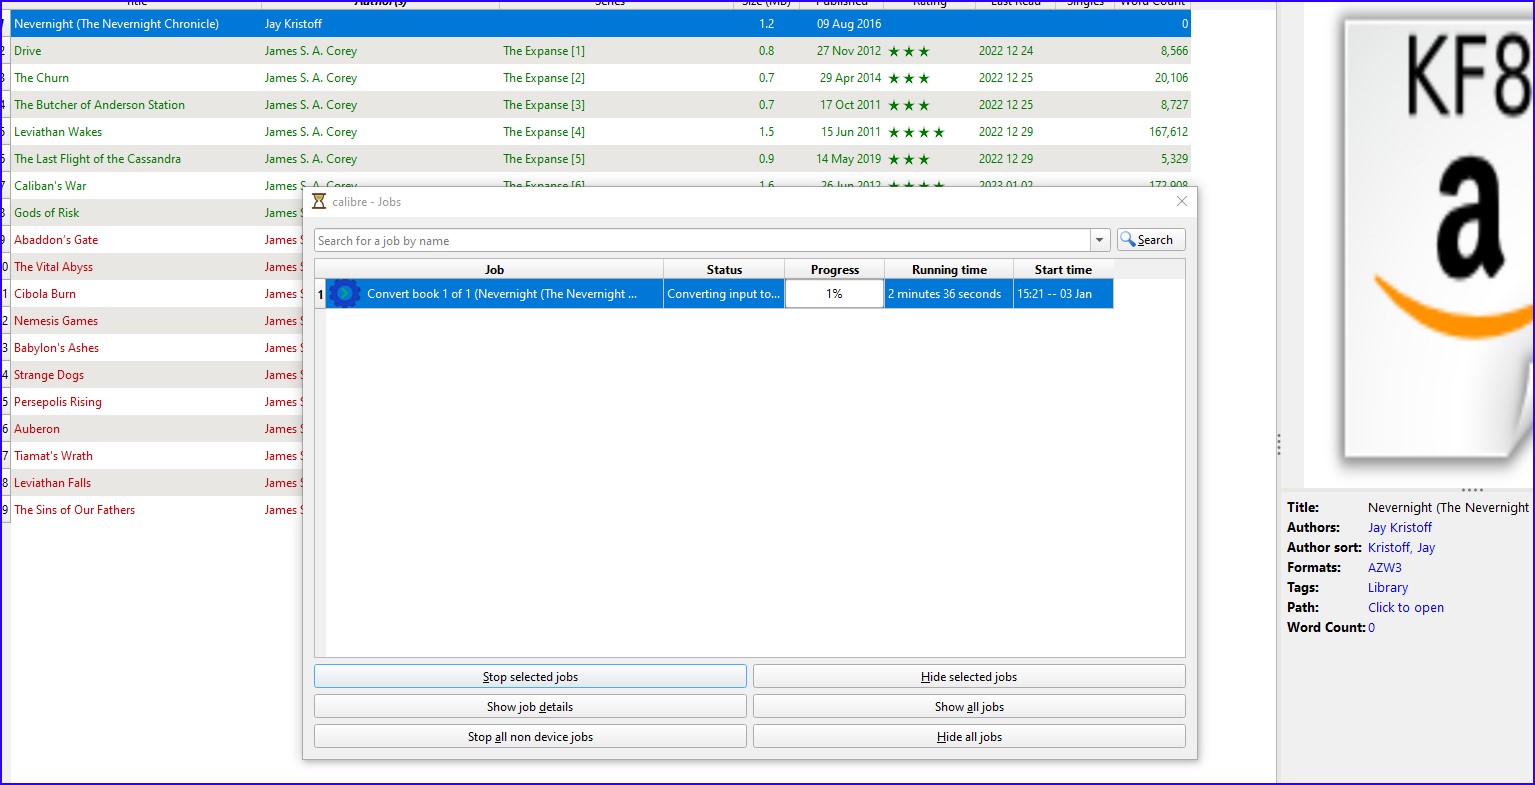
Task: Close the calibre Jobs dialog
Action: (x=1182, y=201)
